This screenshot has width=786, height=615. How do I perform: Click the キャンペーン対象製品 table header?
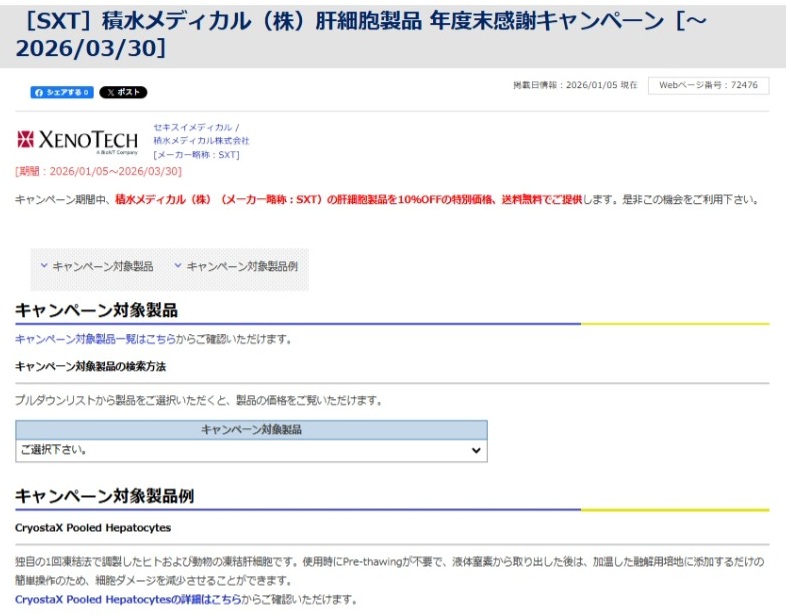click(251, 430)
